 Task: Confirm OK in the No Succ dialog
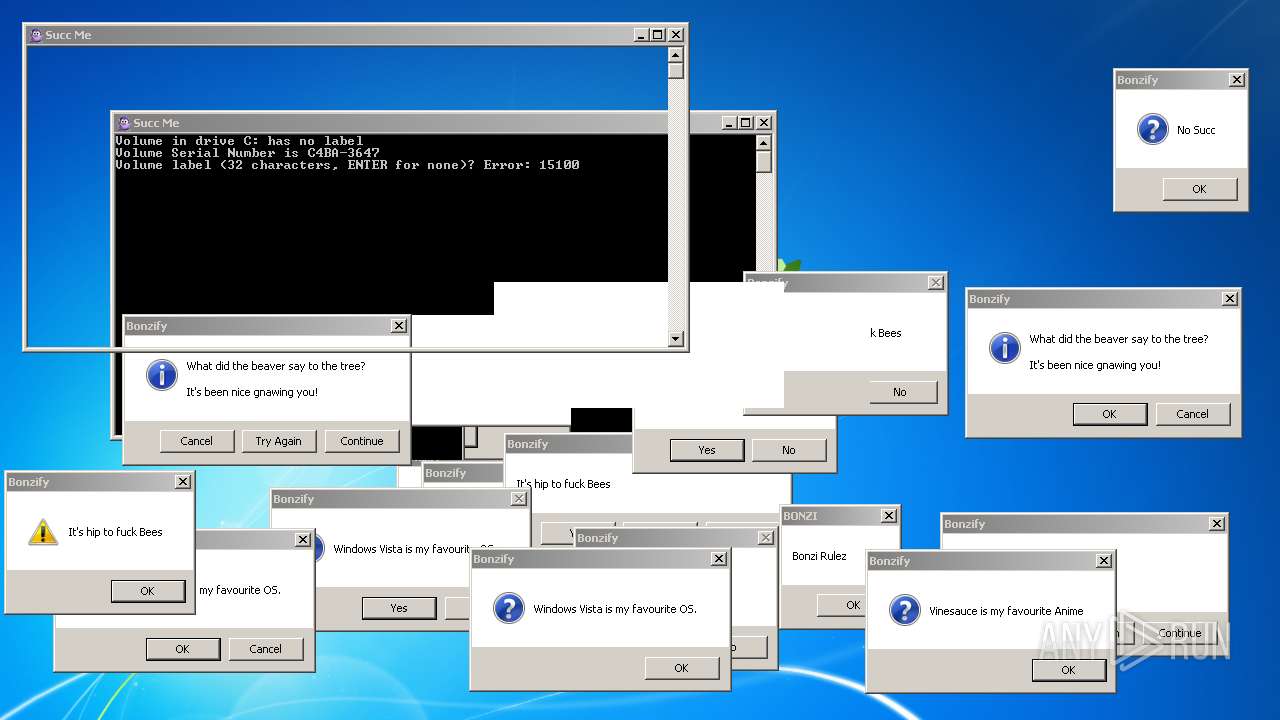1199,189
